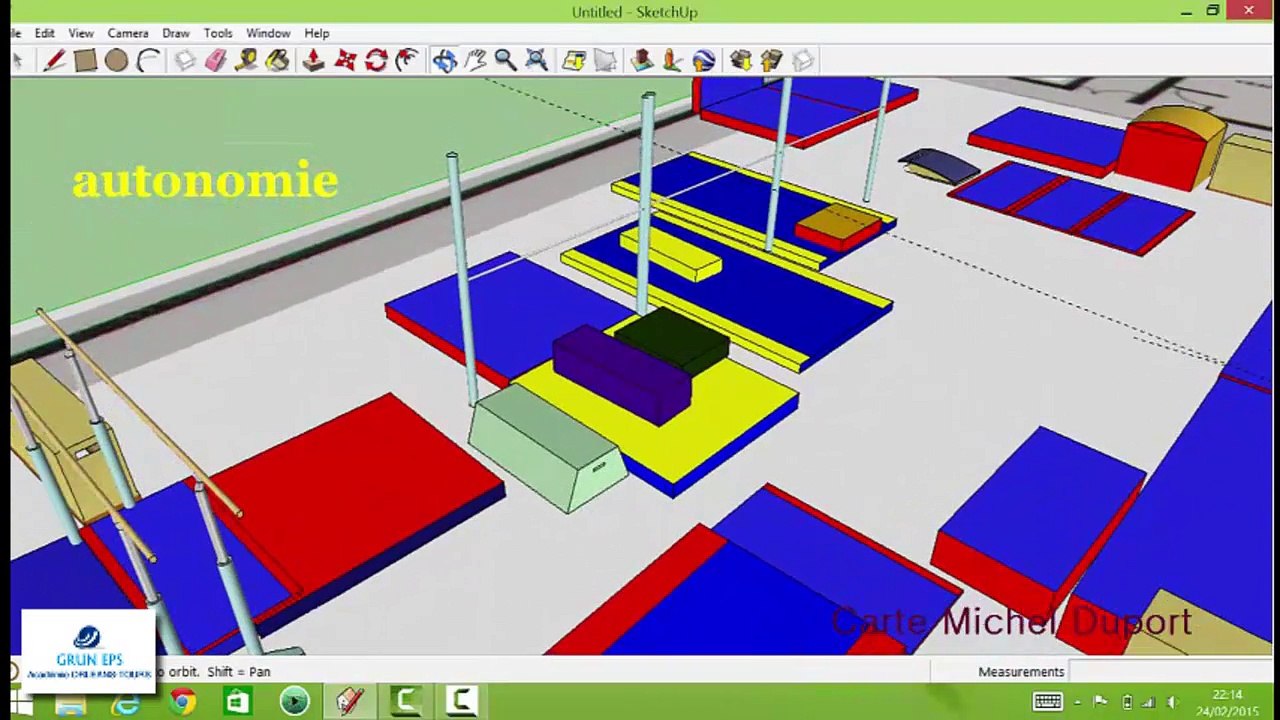The image size is (1280, 720).
Task: Open the touch keyboard tray icon
Action: 1048,702
